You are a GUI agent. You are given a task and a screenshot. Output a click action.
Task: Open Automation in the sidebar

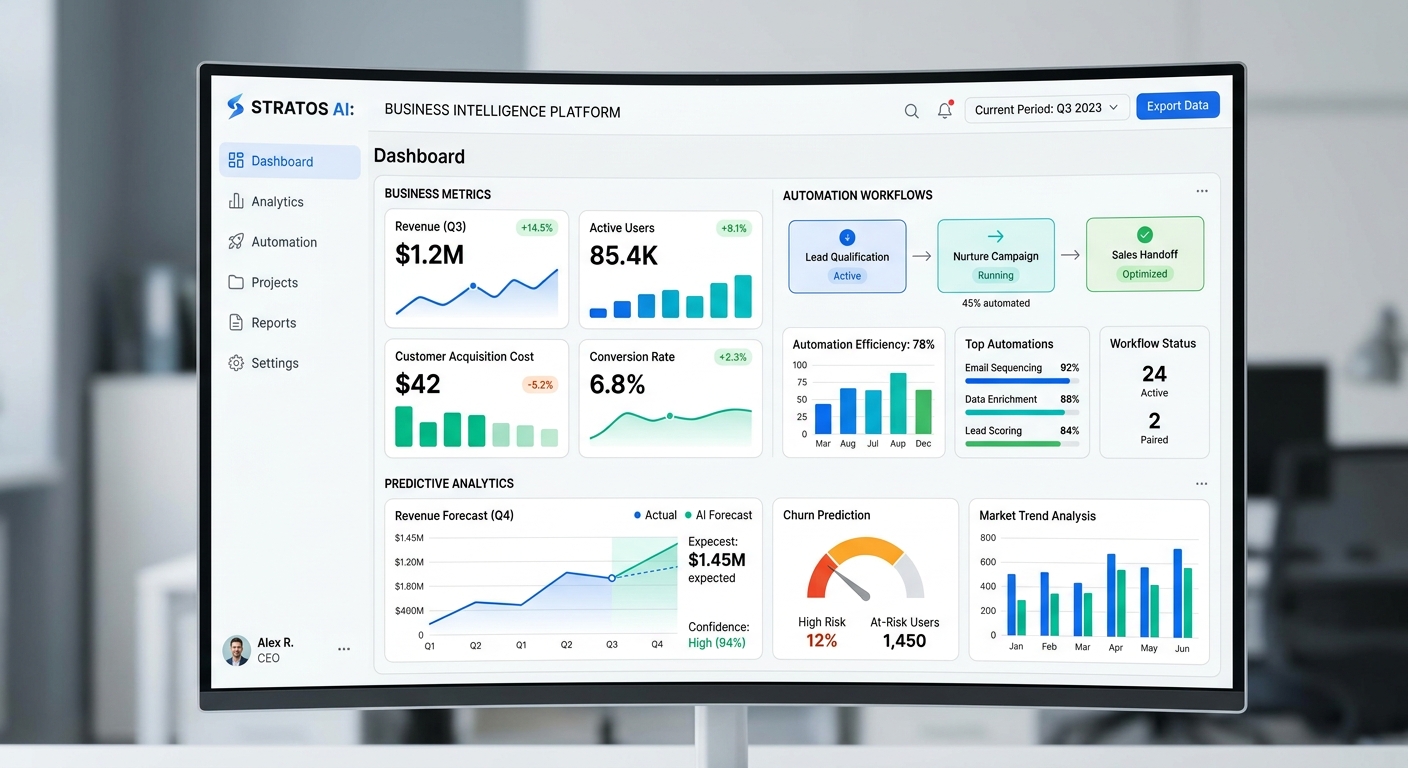point(290,242)
